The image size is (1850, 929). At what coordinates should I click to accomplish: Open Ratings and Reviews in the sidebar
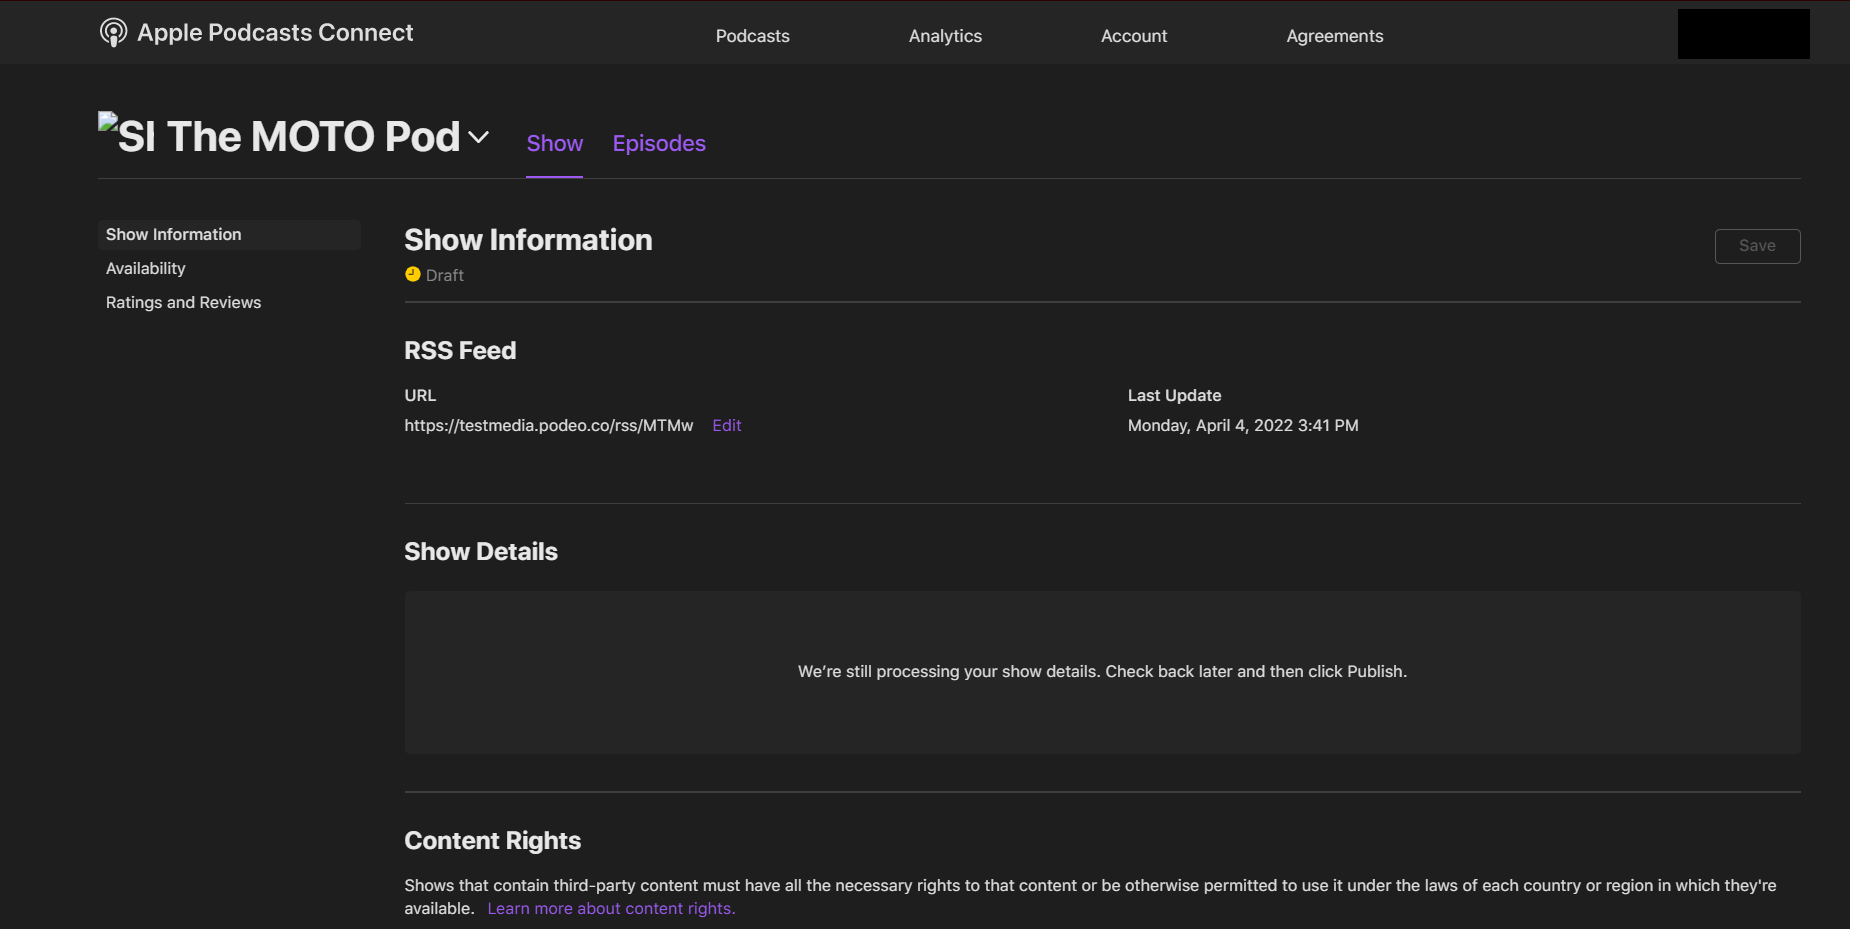click(x=184, y=302)
